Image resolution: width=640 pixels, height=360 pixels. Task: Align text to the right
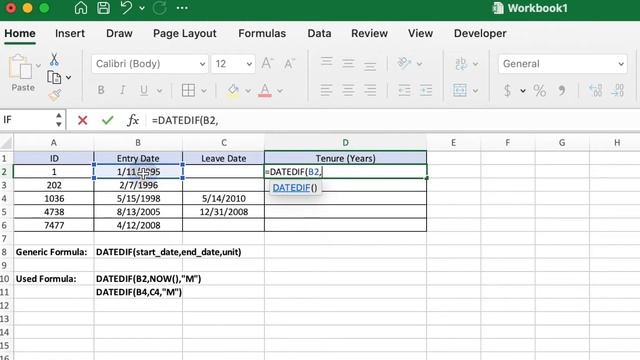click(370, 90)
